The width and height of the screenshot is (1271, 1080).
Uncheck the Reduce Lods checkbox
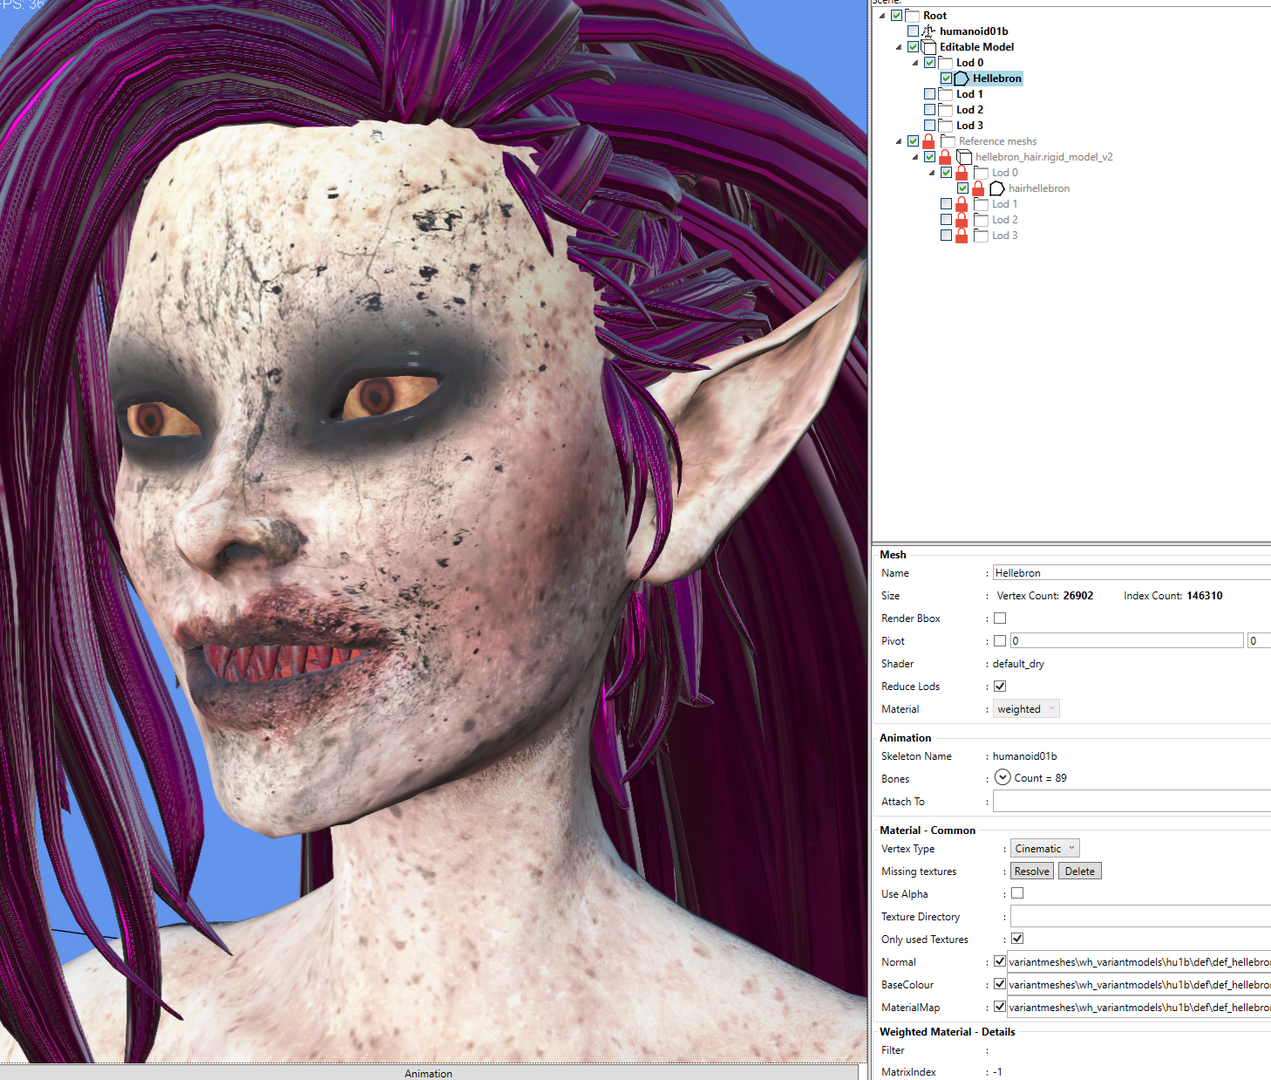(1000, 686)
